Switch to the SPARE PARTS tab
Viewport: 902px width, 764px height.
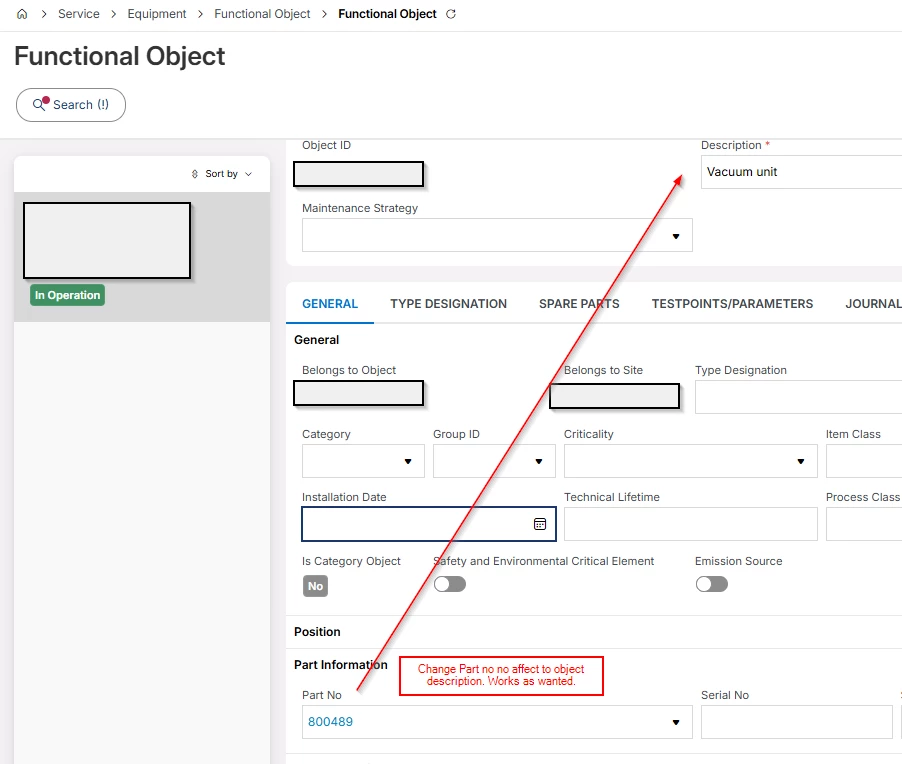click(579, 304)
